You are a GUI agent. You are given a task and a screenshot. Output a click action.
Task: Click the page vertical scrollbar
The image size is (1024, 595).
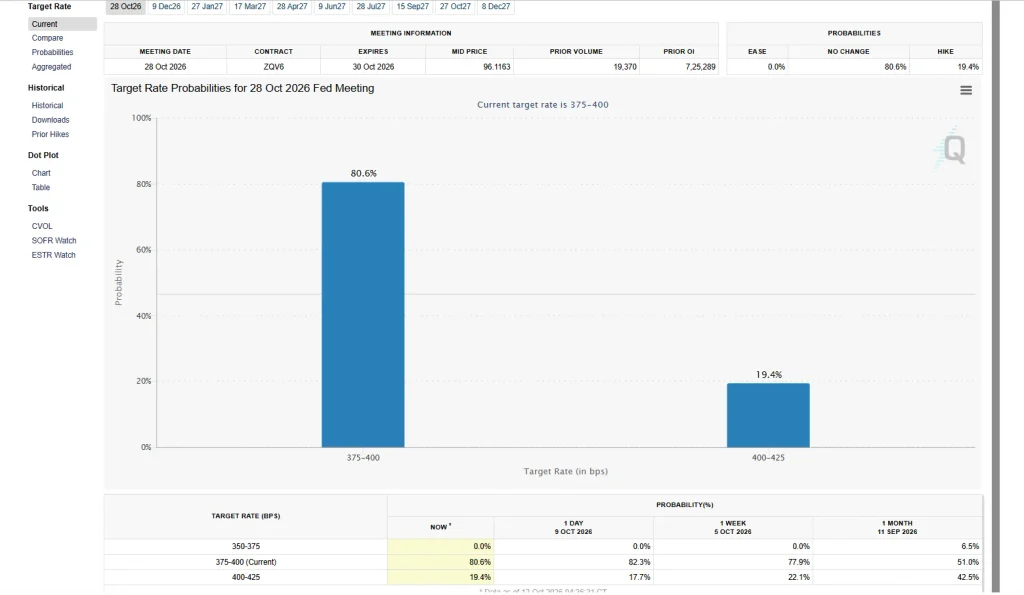[x=996, y=297]
